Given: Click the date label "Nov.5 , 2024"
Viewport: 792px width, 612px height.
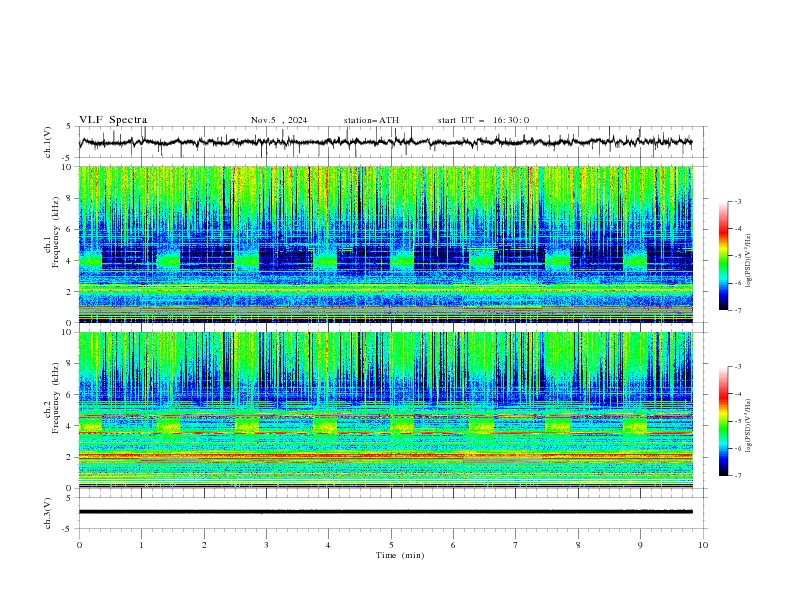Looking at the screenshot, I should pos(279,120).
